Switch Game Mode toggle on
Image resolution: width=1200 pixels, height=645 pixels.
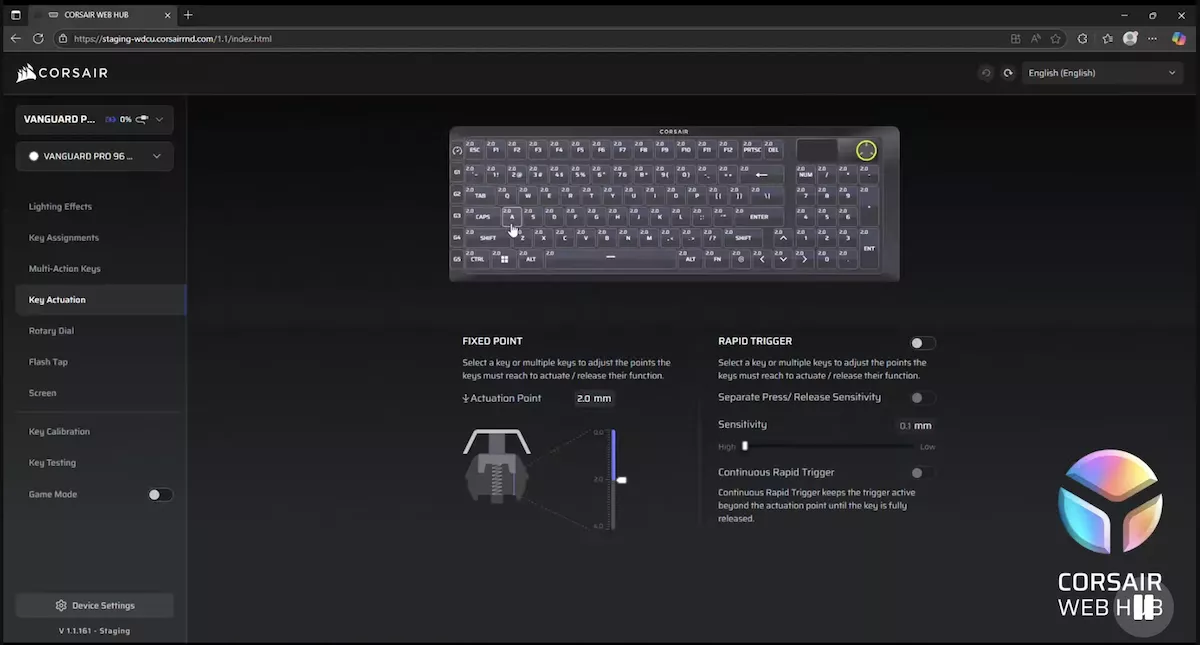[160, 495]
